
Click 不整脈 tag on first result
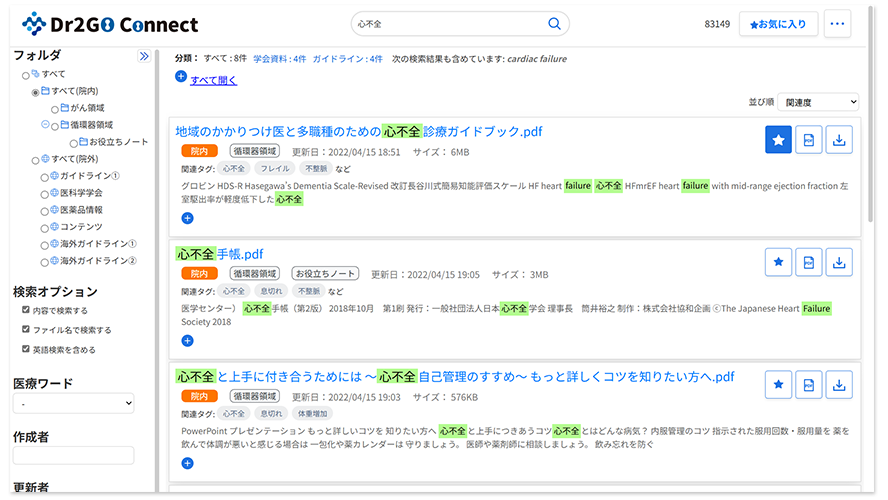315,169
